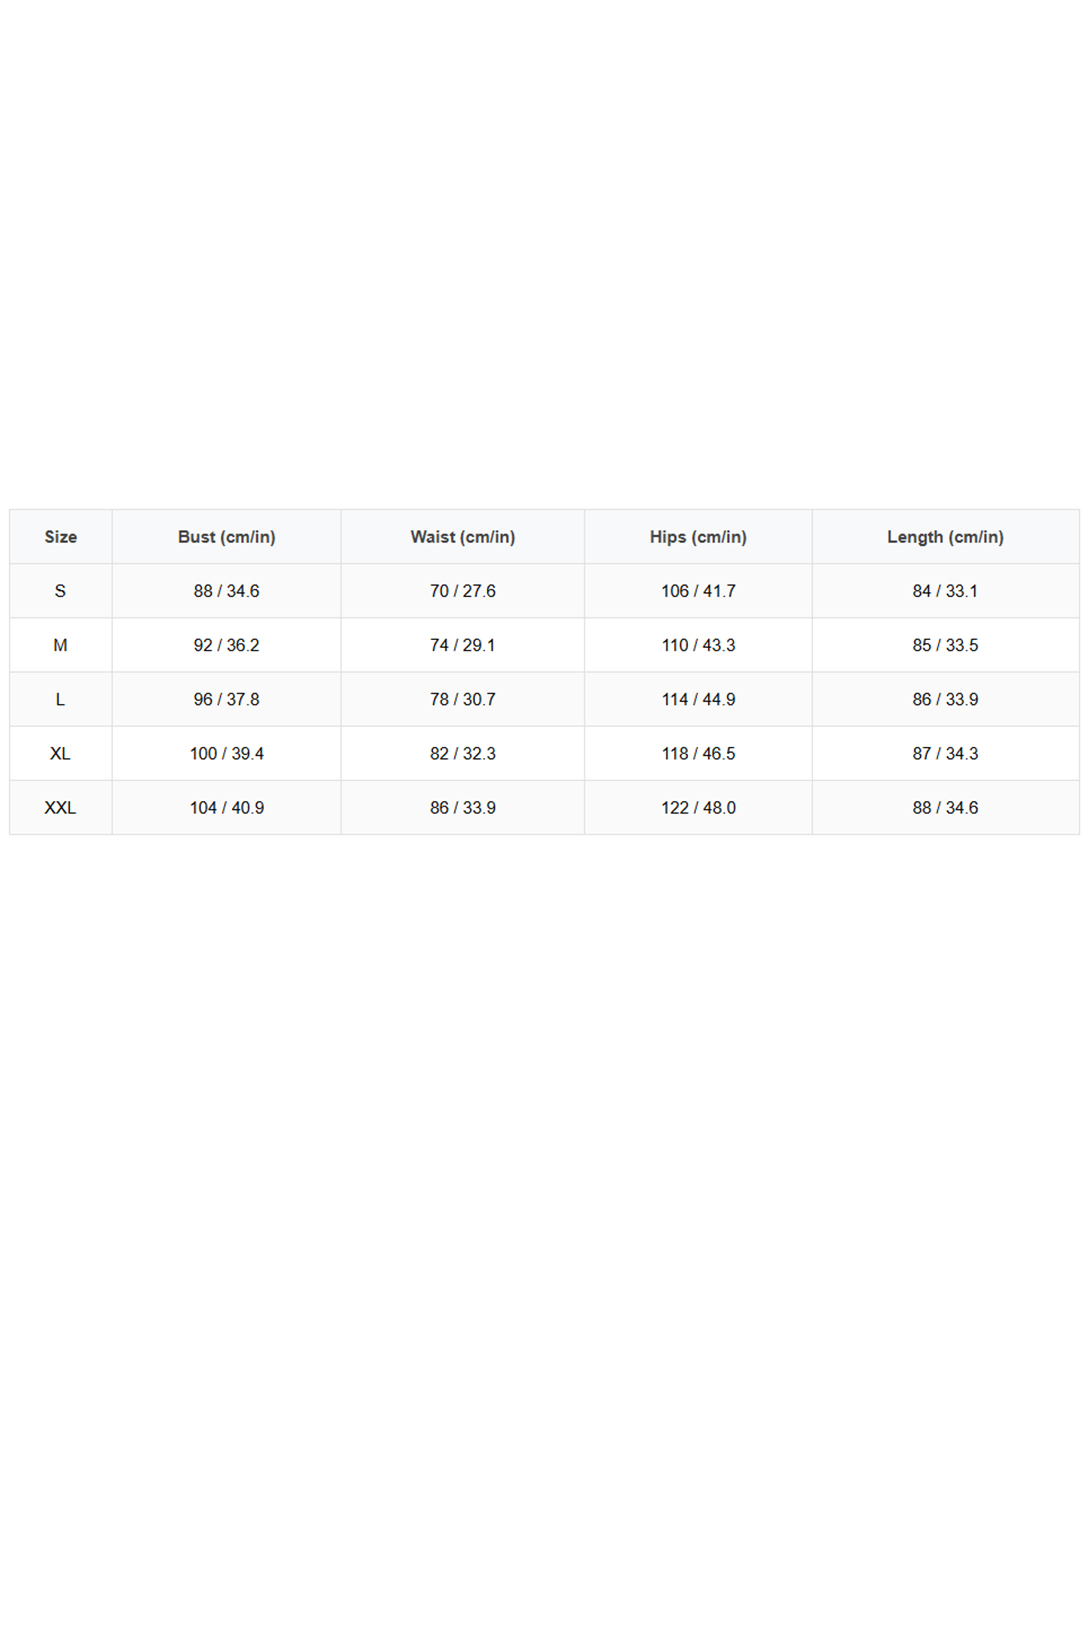Select the S size row label

(60, 591)
